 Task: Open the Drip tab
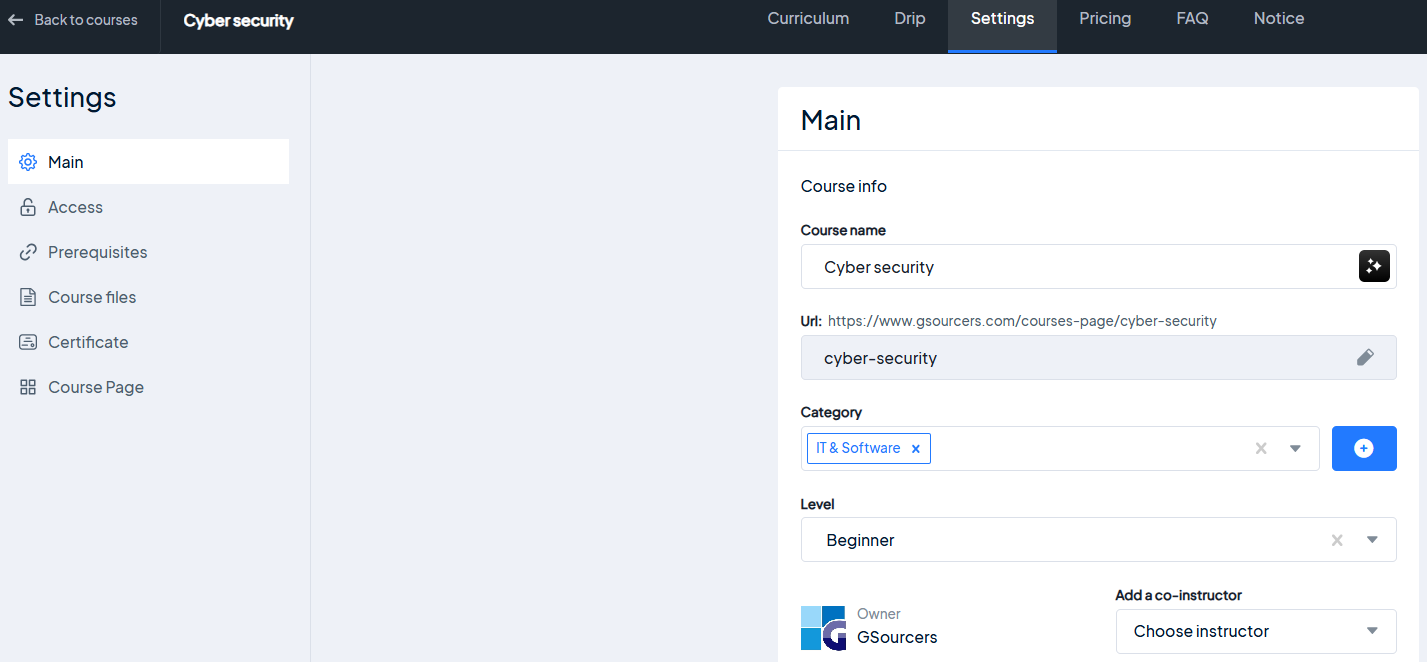tap(910, 19)
